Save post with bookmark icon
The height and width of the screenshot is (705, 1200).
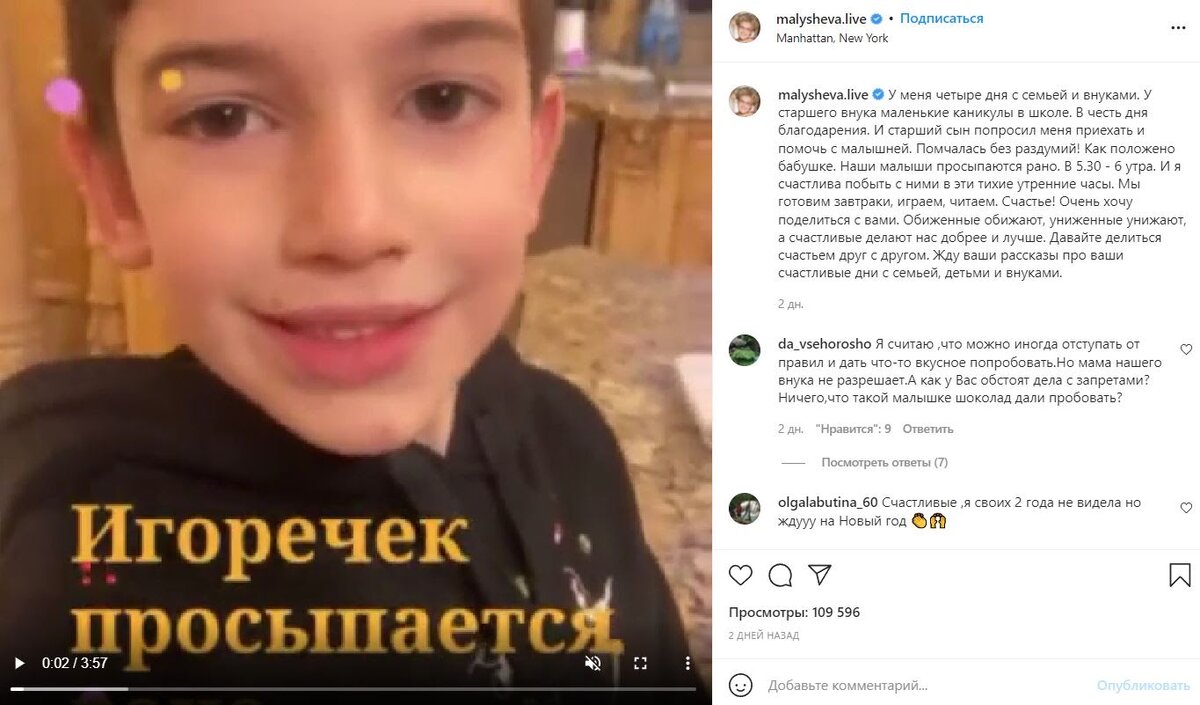[1180, 575]
